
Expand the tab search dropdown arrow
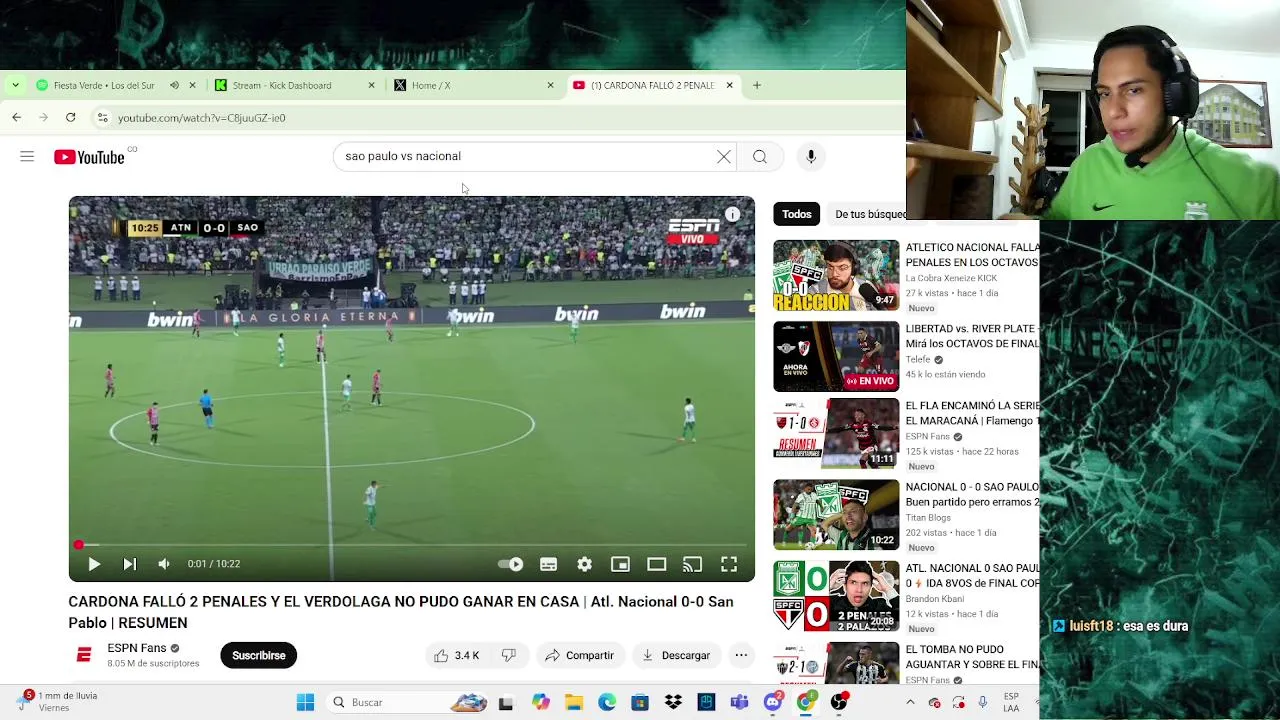15,85
